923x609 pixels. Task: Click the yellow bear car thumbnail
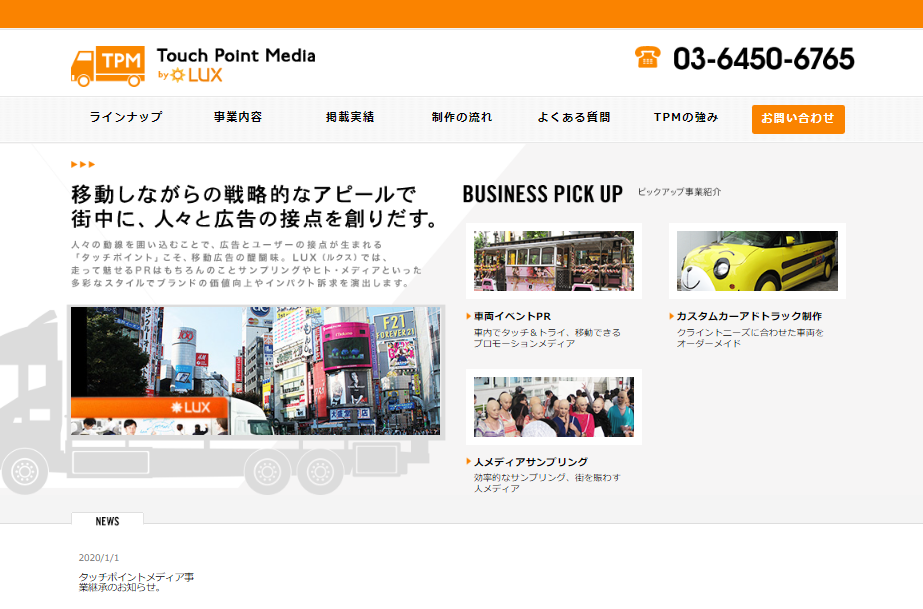pyautogui.click(x=757, y=261)
